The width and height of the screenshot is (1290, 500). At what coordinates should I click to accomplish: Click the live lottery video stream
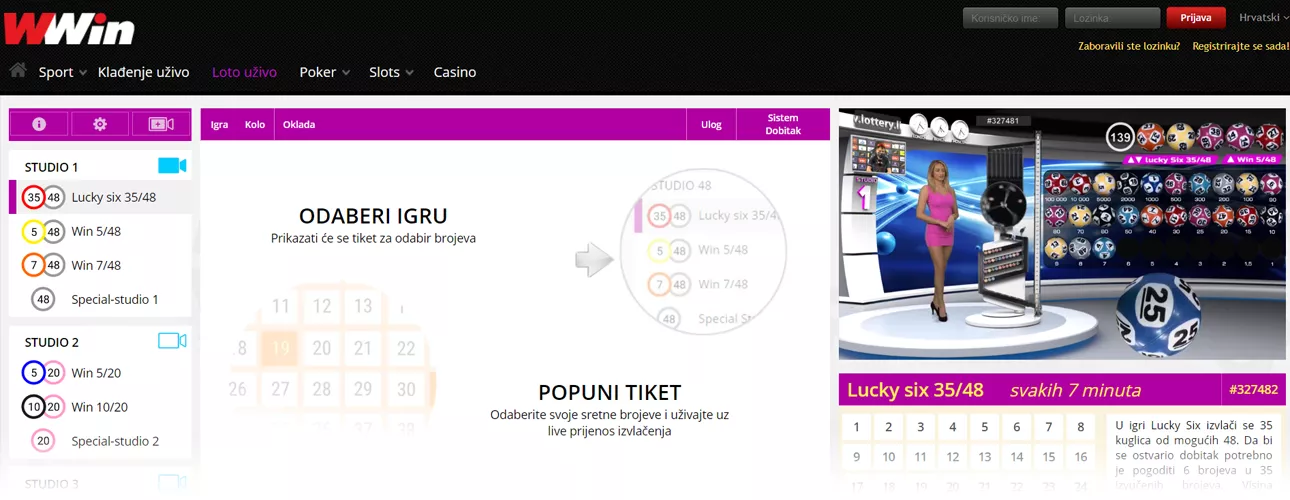tap(1062, 234)
